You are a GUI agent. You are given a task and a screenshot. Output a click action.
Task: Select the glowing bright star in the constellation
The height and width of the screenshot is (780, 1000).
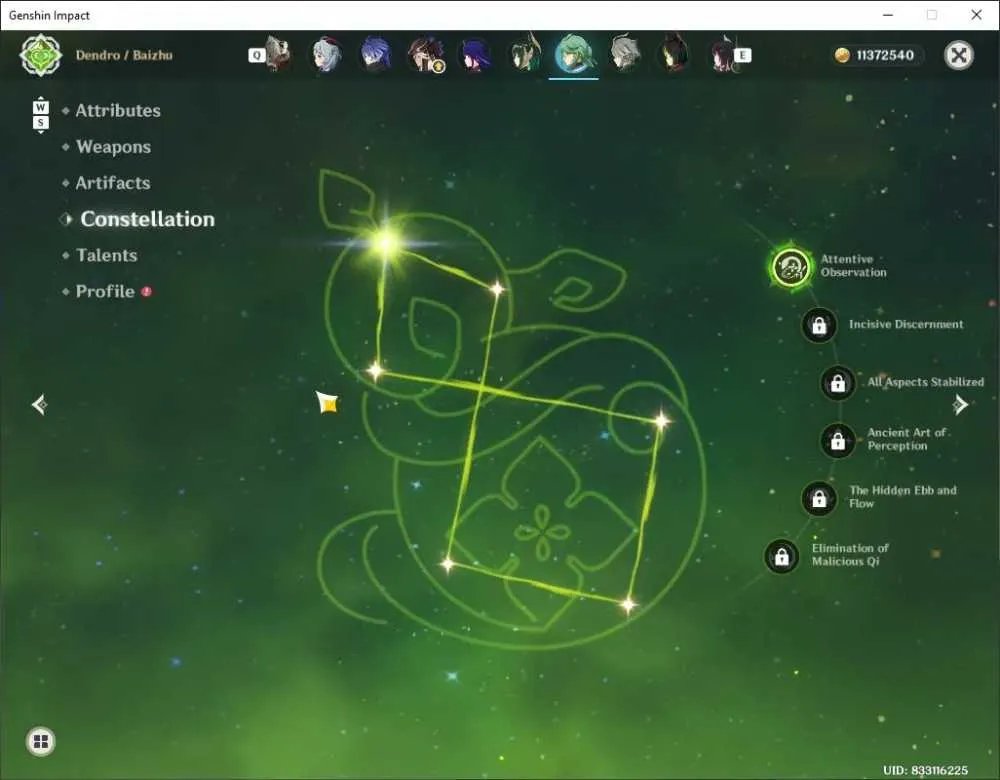point(386,242)
